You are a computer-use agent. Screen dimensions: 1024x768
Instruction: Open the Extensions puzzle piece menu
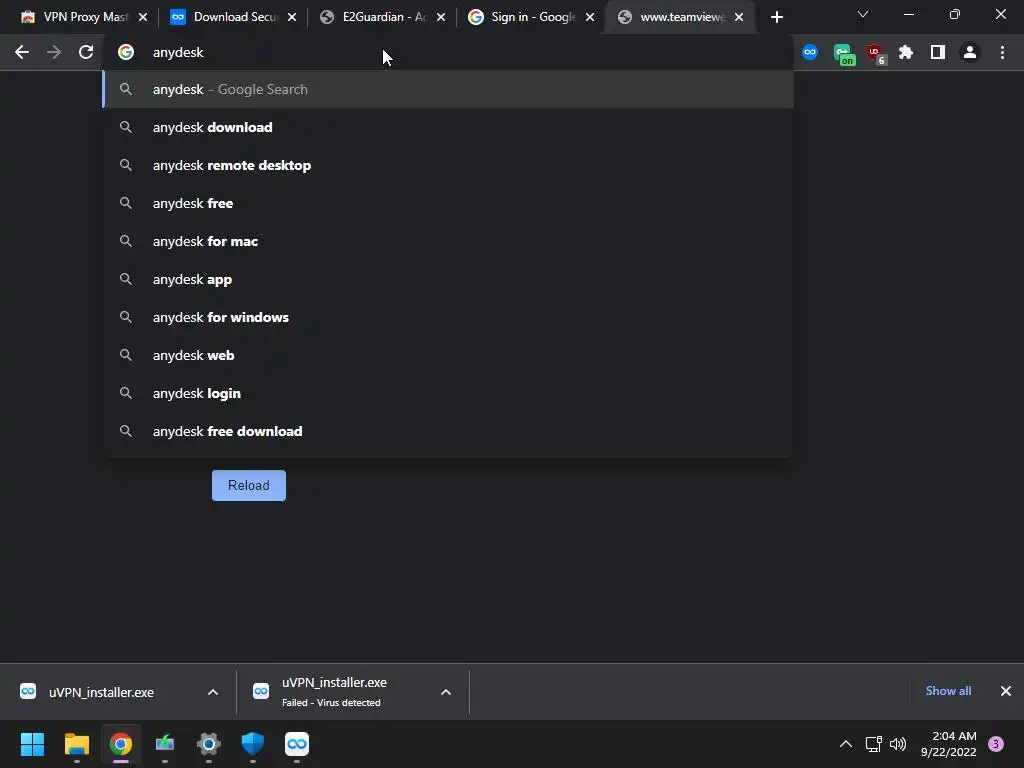pyautogui.click(x=906, y=52)
